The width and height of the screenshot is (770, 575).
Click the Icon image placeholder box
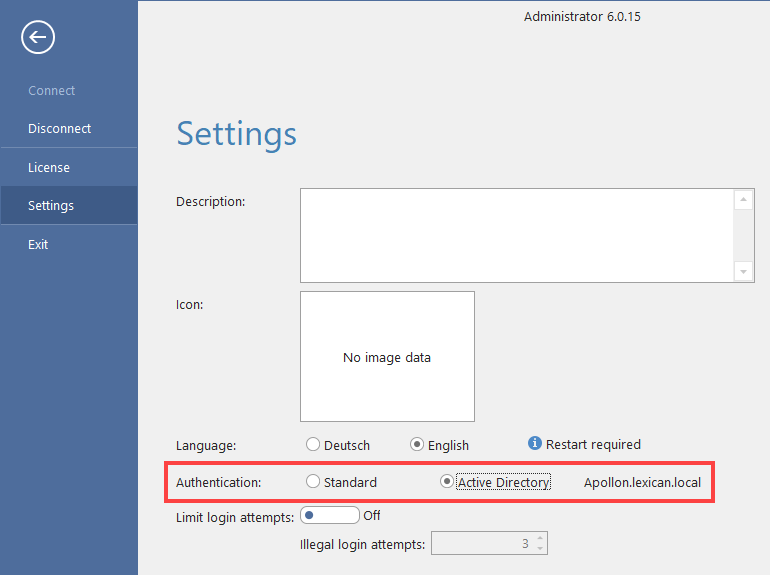[387, 356]
